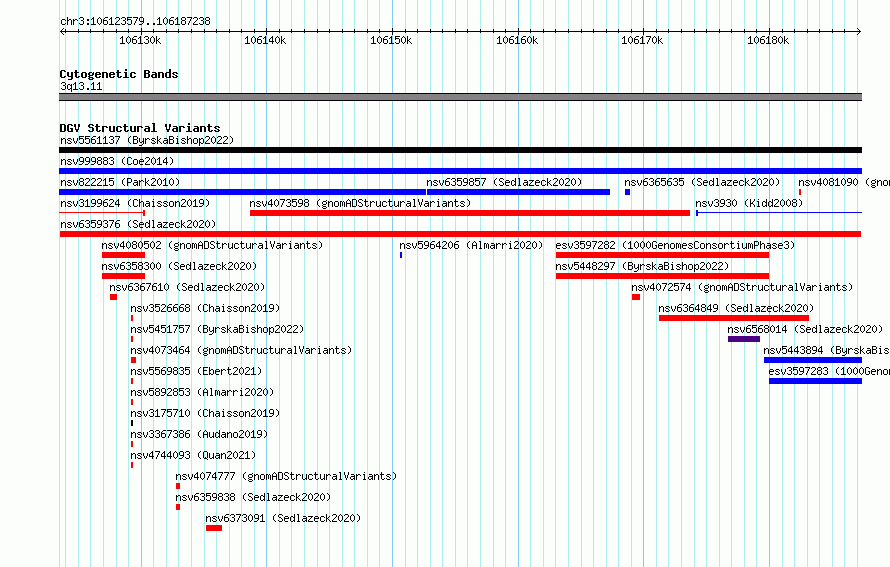Open the nsv5964206 (Almarri2020) label
890x567 pixels.
point(471,245)
